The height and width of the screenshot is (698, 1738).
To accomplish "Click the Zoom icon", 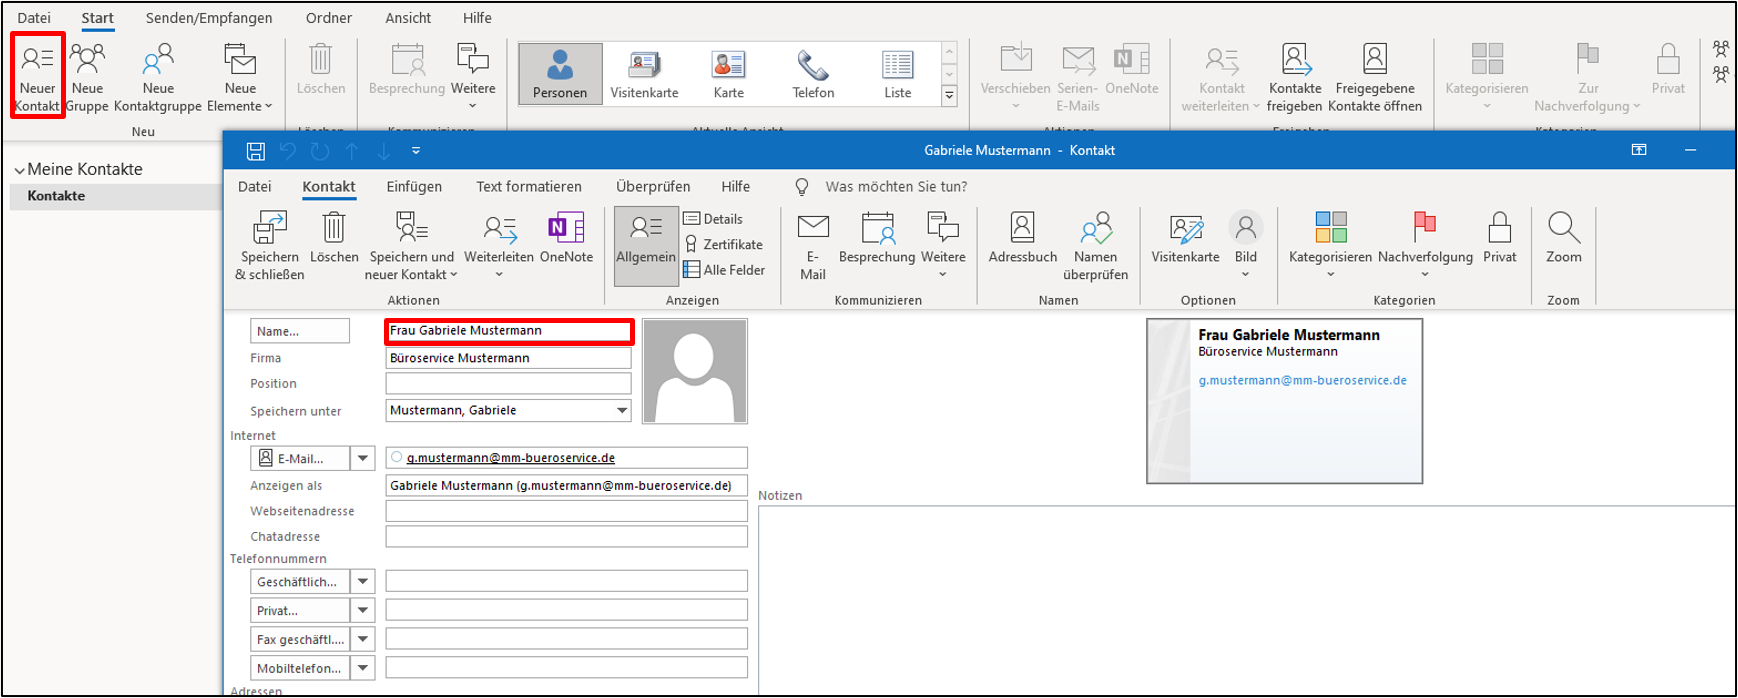I will point(1564,228).
